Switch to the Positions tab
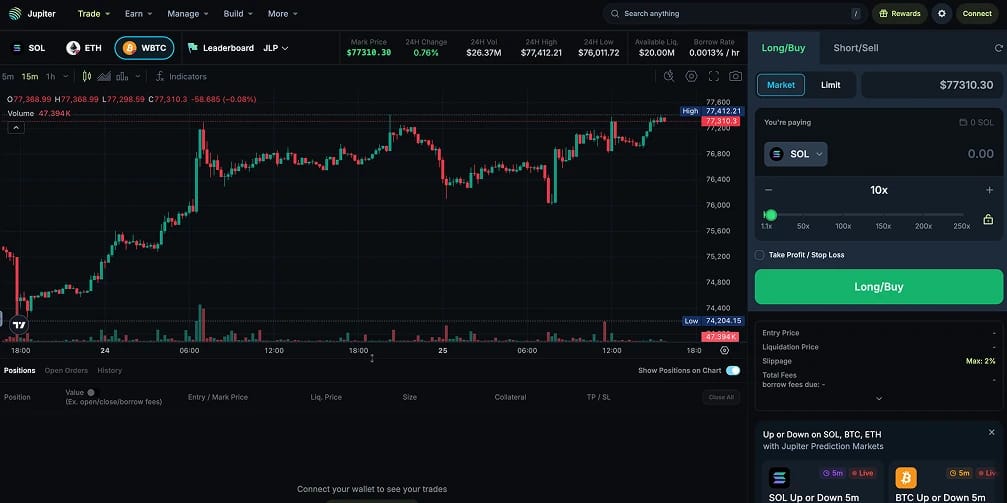The image size is (1007, 503). (x=19, y=371)
